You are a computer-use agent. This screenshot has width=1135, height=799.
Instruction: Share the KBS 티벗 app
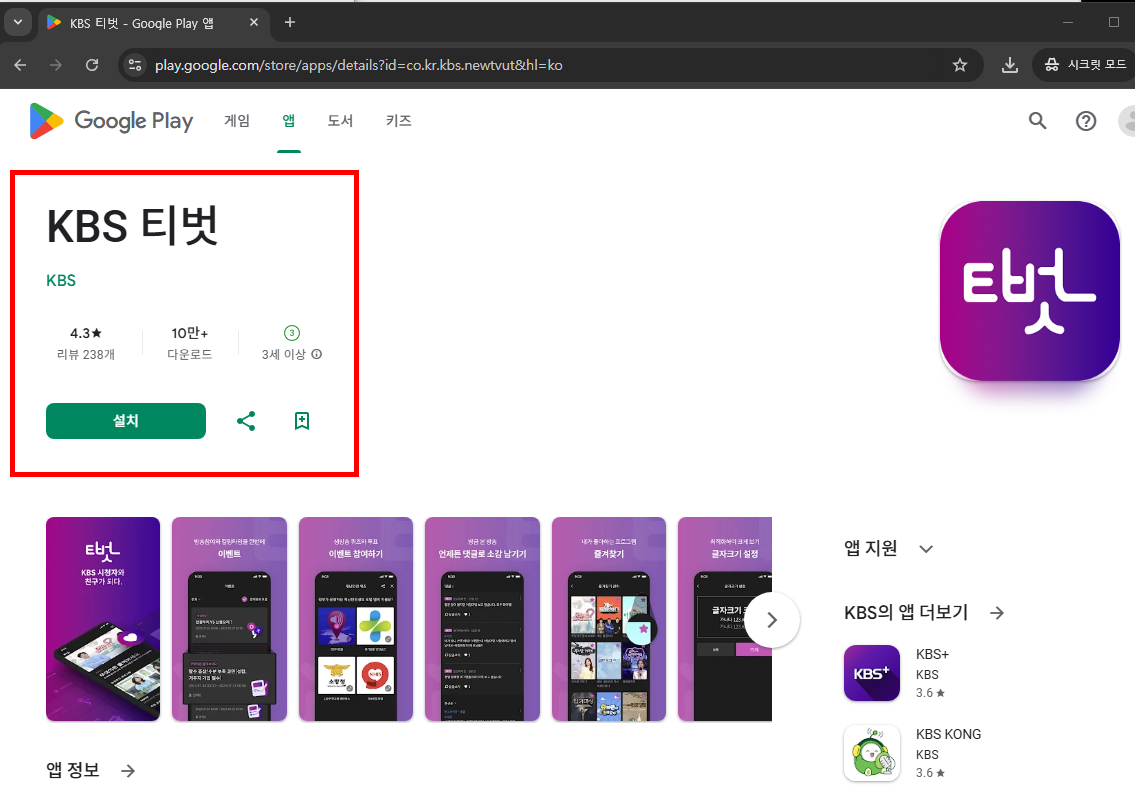[x=246, y=421]
